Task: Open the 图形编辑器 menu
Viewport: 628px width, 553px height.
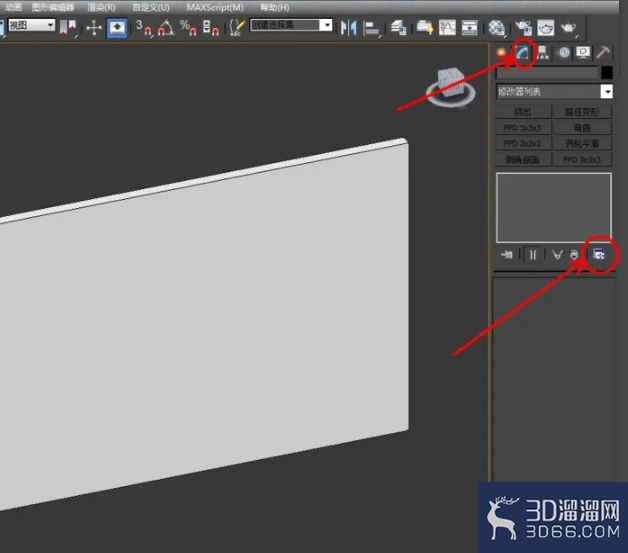Action: click(x=52, y=7)
